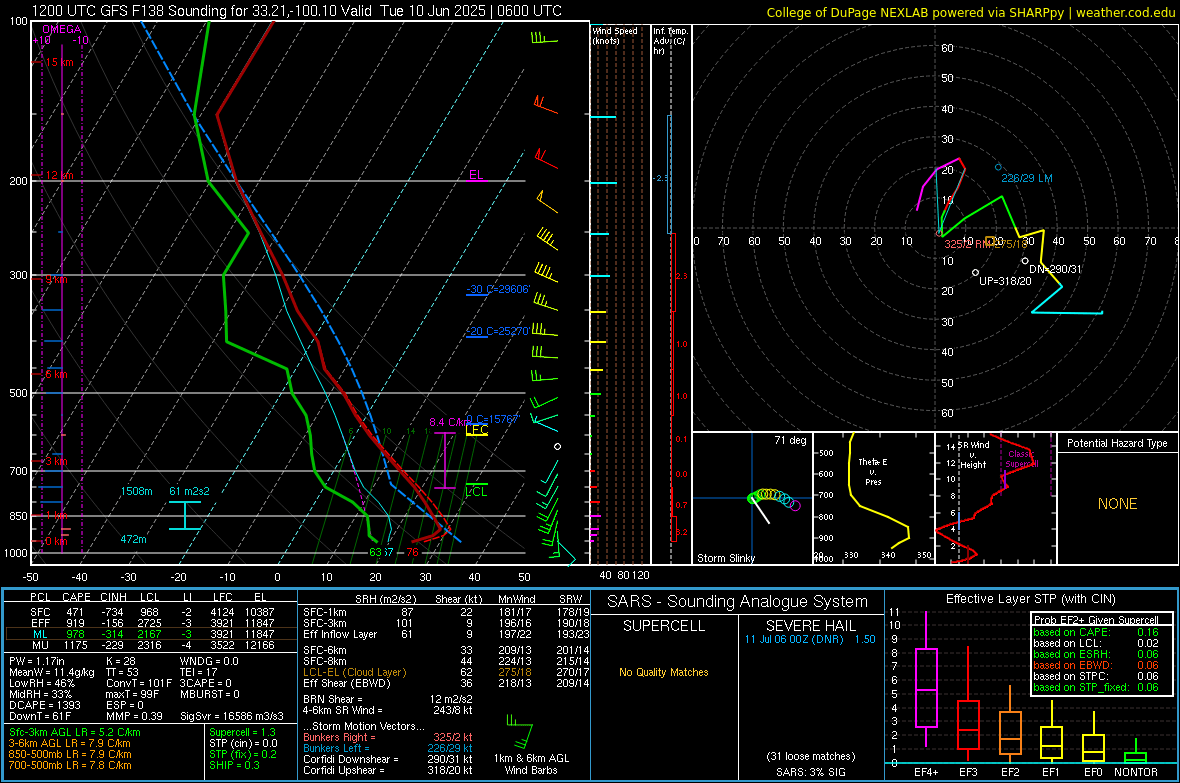Click the Classic Supercell annotation
The width and height of the screenshot is (1180, 783).
[x=1022, y=459]
